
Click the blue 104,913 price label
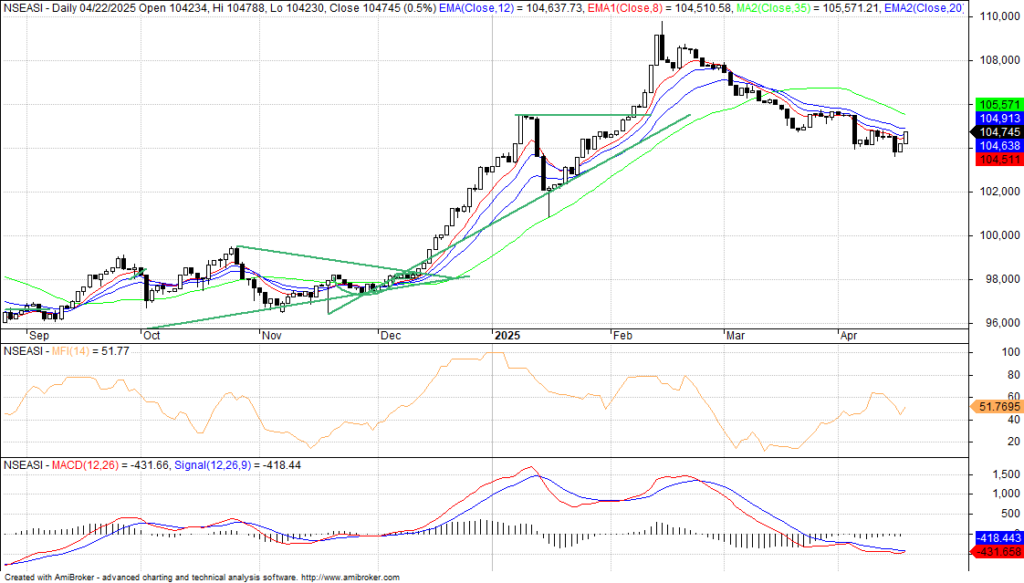coord(997,118)
